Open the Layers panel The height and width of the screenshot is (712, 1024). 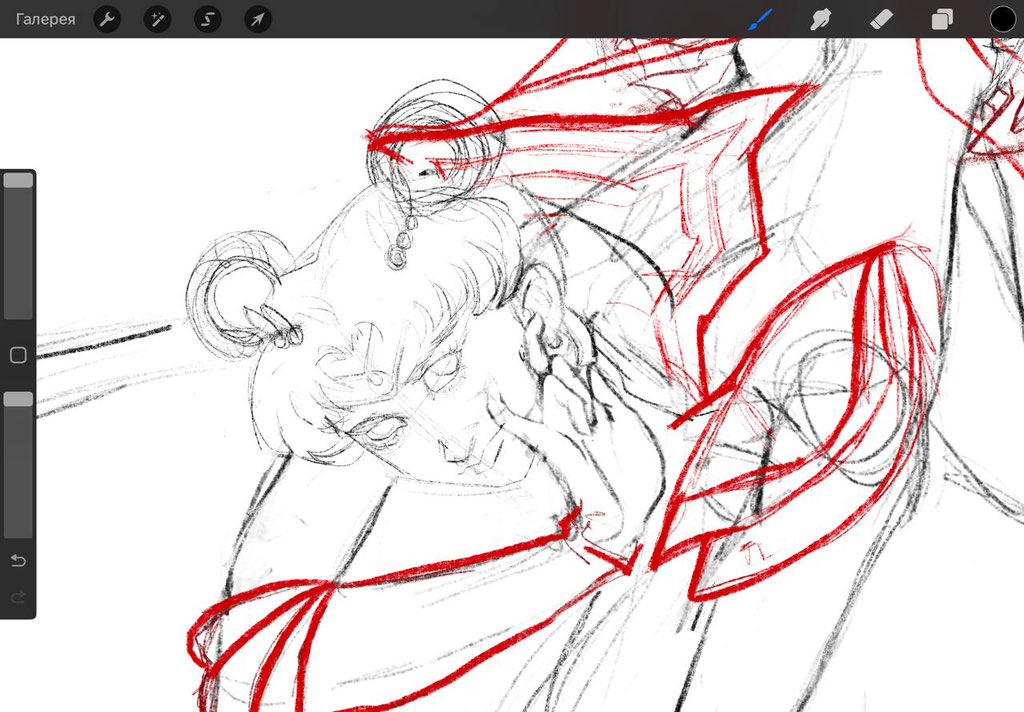pyautogui.click(x=942, y=20)
